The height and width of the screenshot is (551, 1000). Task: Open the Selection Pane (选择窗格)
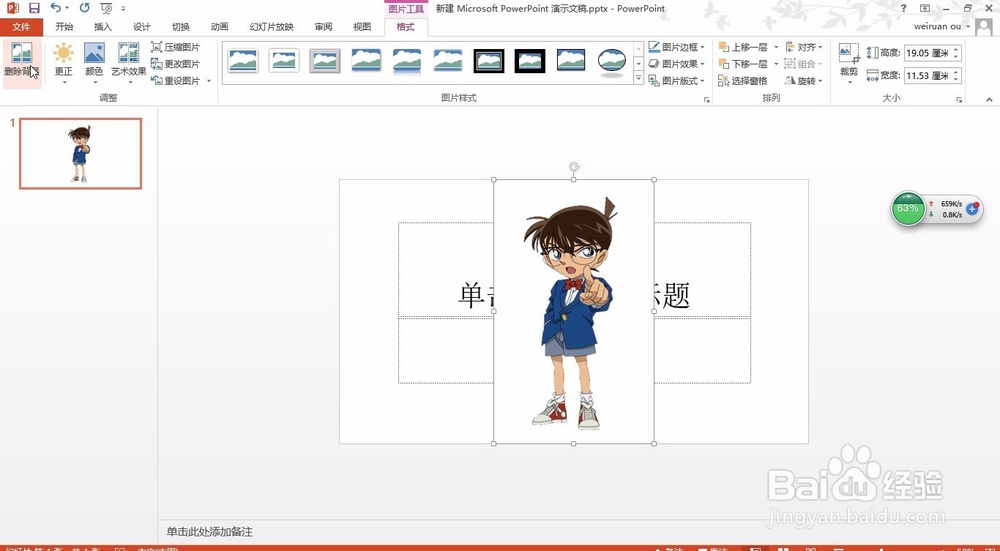[x=743, y=81]
